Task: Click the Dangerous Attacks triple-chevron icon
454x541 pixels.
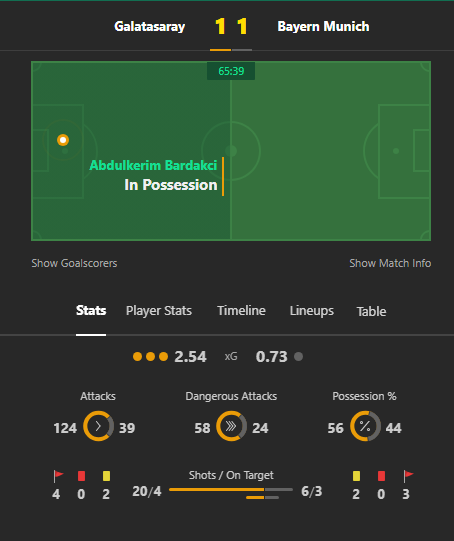Action: tap(231, 426)
